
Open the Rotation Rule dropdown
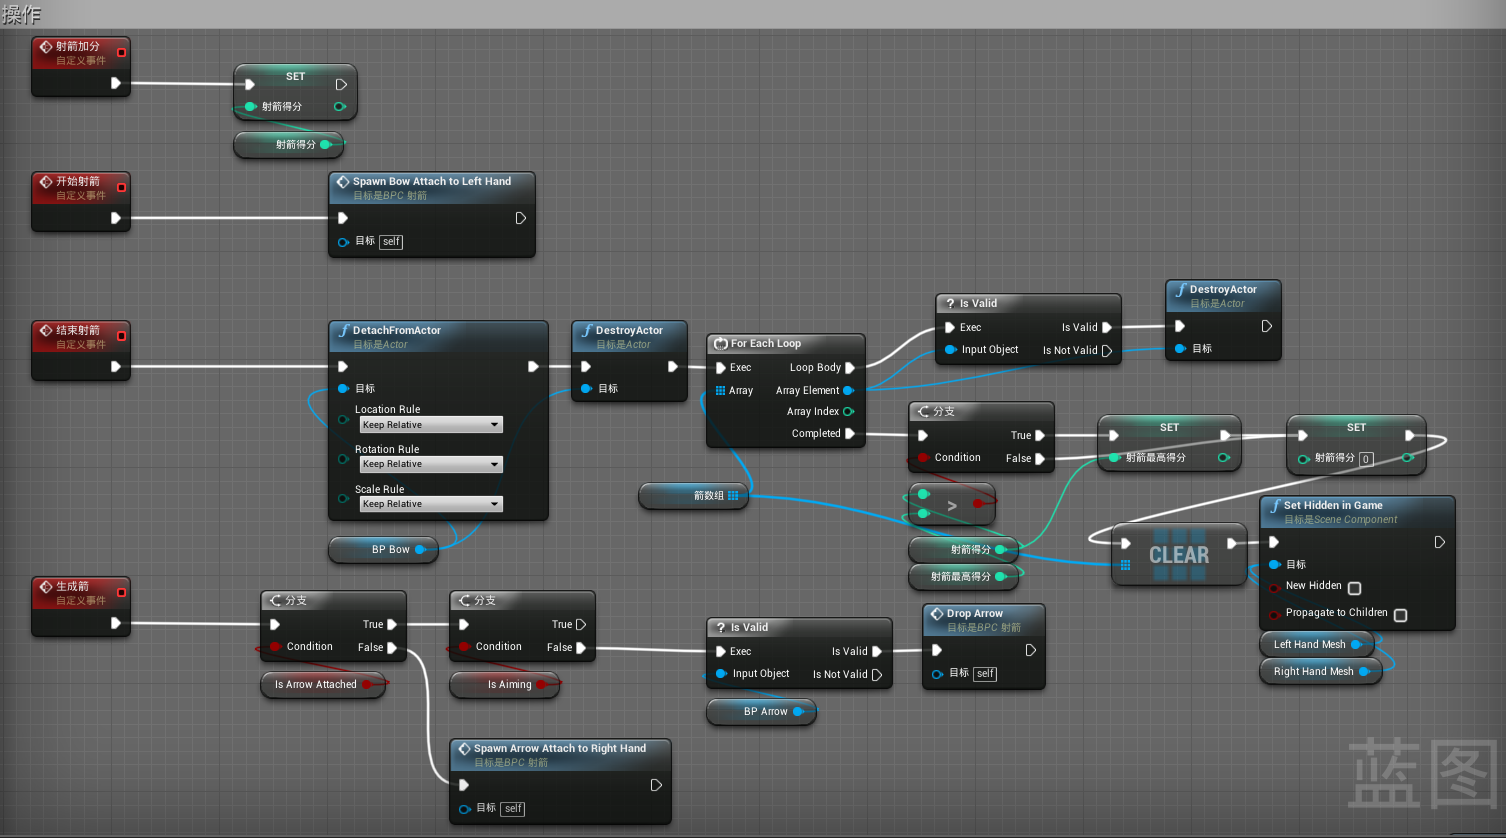(x=430, y=464)
